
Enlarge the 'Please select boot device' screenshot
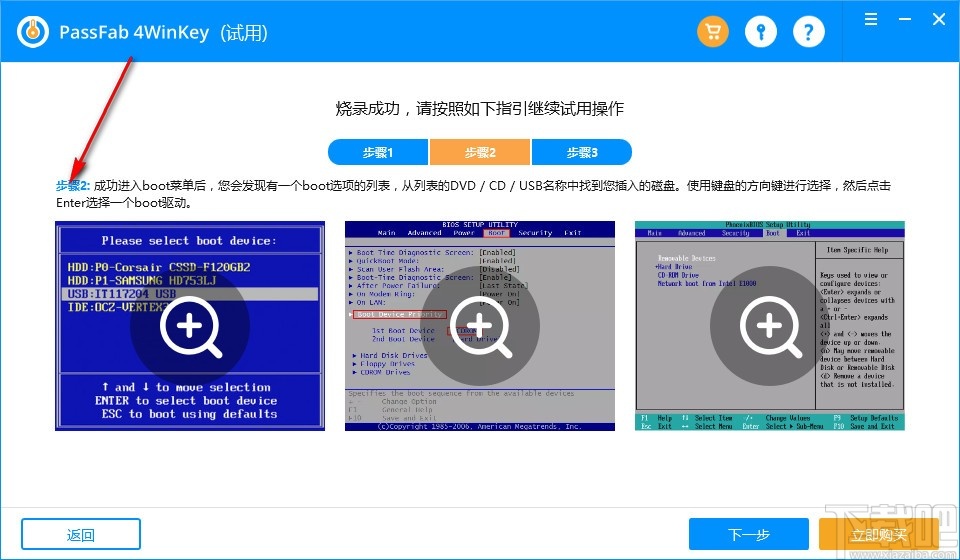pyautogui.click(x=190, y=326)
